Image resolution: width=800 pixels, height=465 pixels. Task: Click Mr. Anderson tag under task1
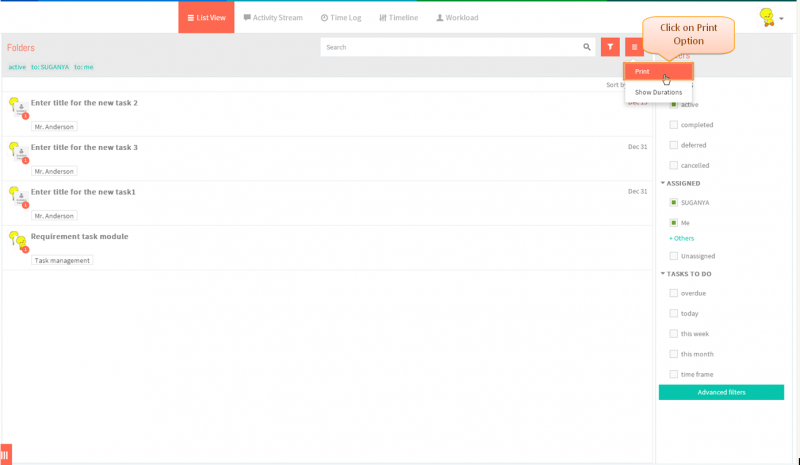(x=54, y=216)
